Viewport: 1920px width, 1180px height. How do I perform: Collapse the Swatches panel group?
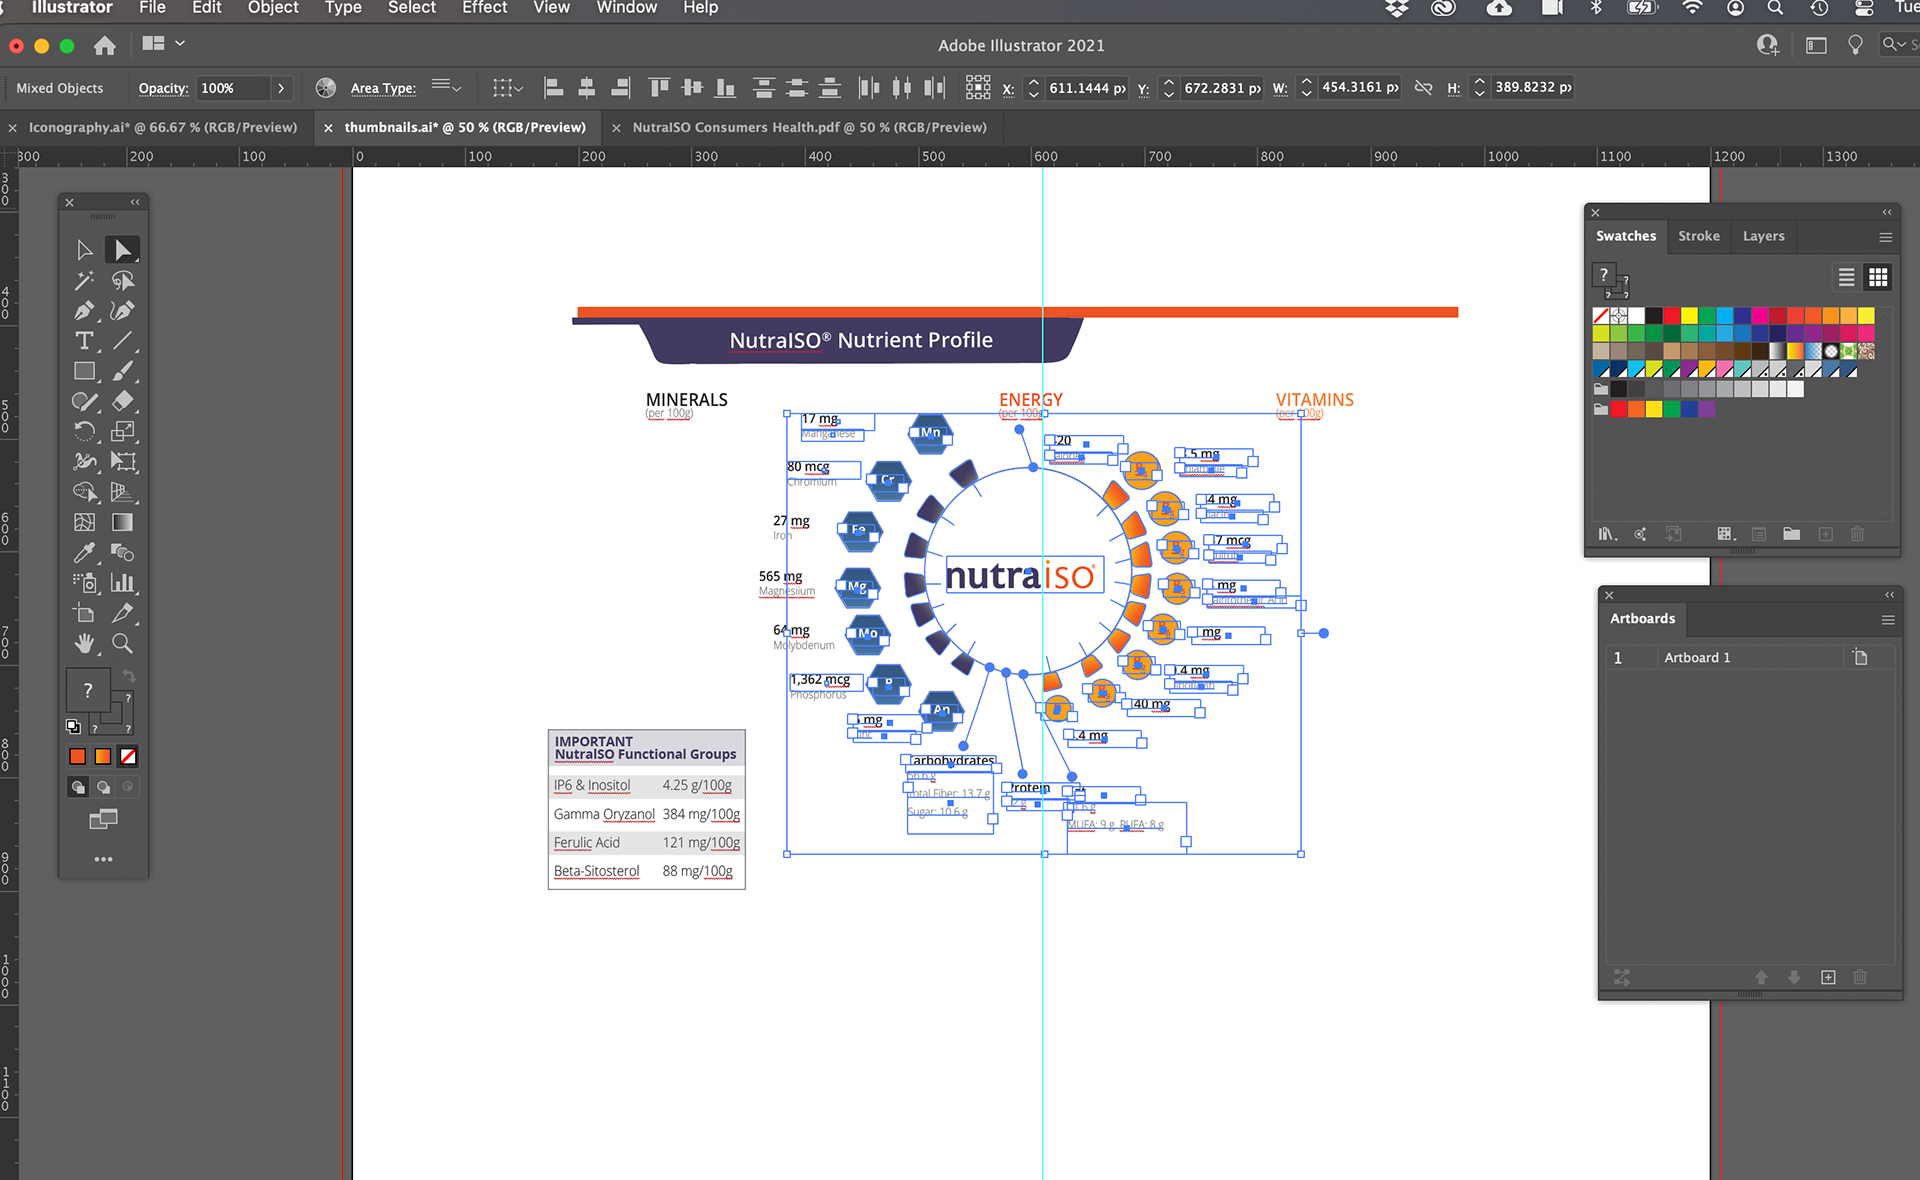[x=1887, y=212]
